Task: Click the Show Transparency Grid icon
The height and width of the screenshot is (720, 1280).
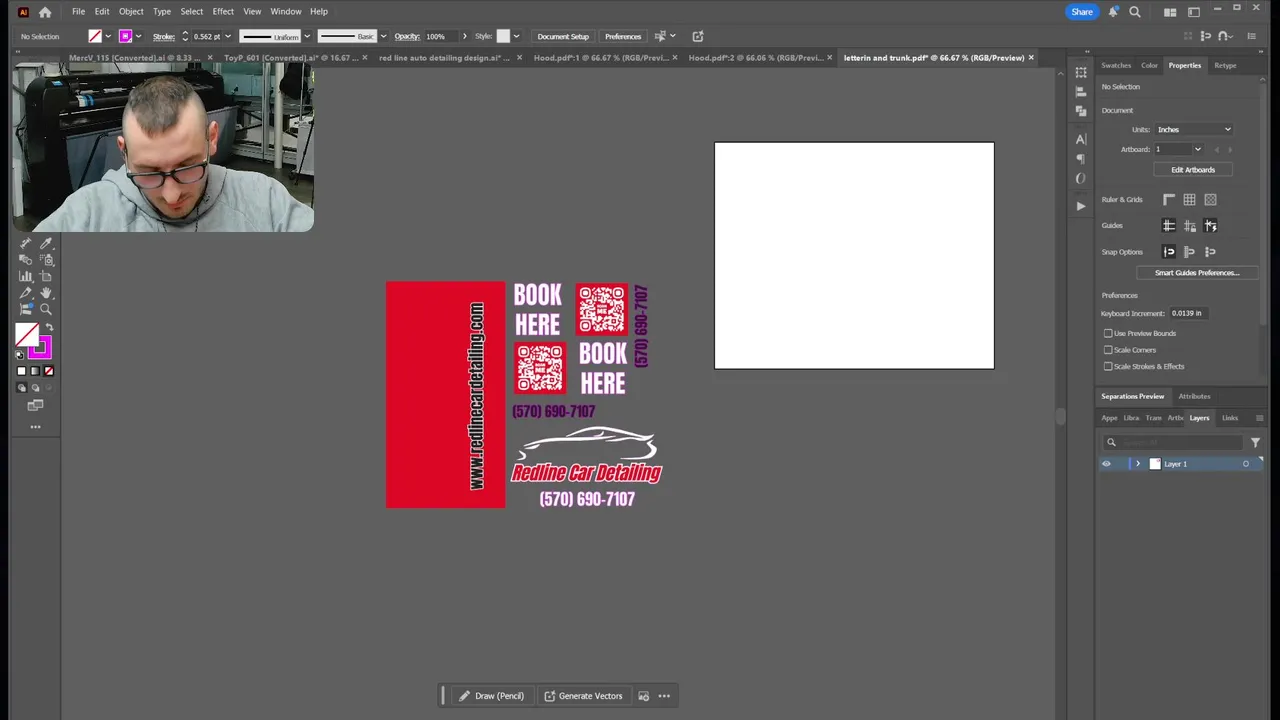Action: point(1210,200)
